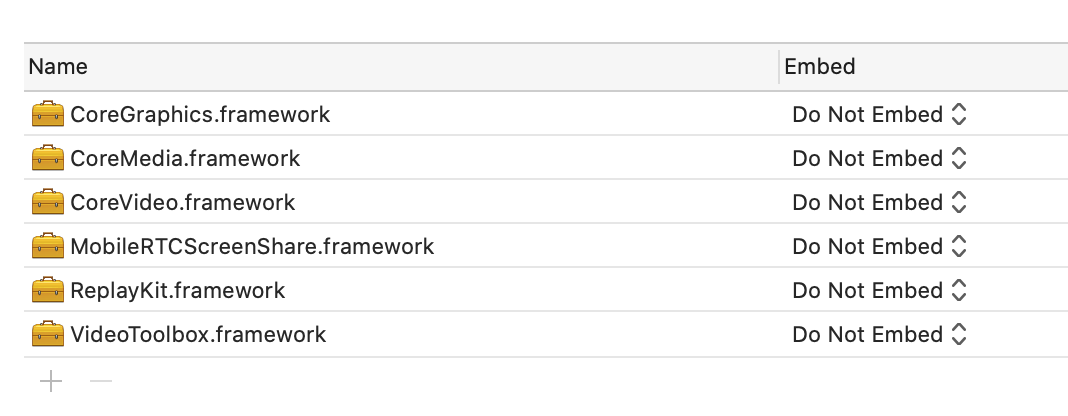Click the CoreMedia.framework toolbox icon
The width and height of the screenshot is (1068, 416).
(x=48, y=158)
